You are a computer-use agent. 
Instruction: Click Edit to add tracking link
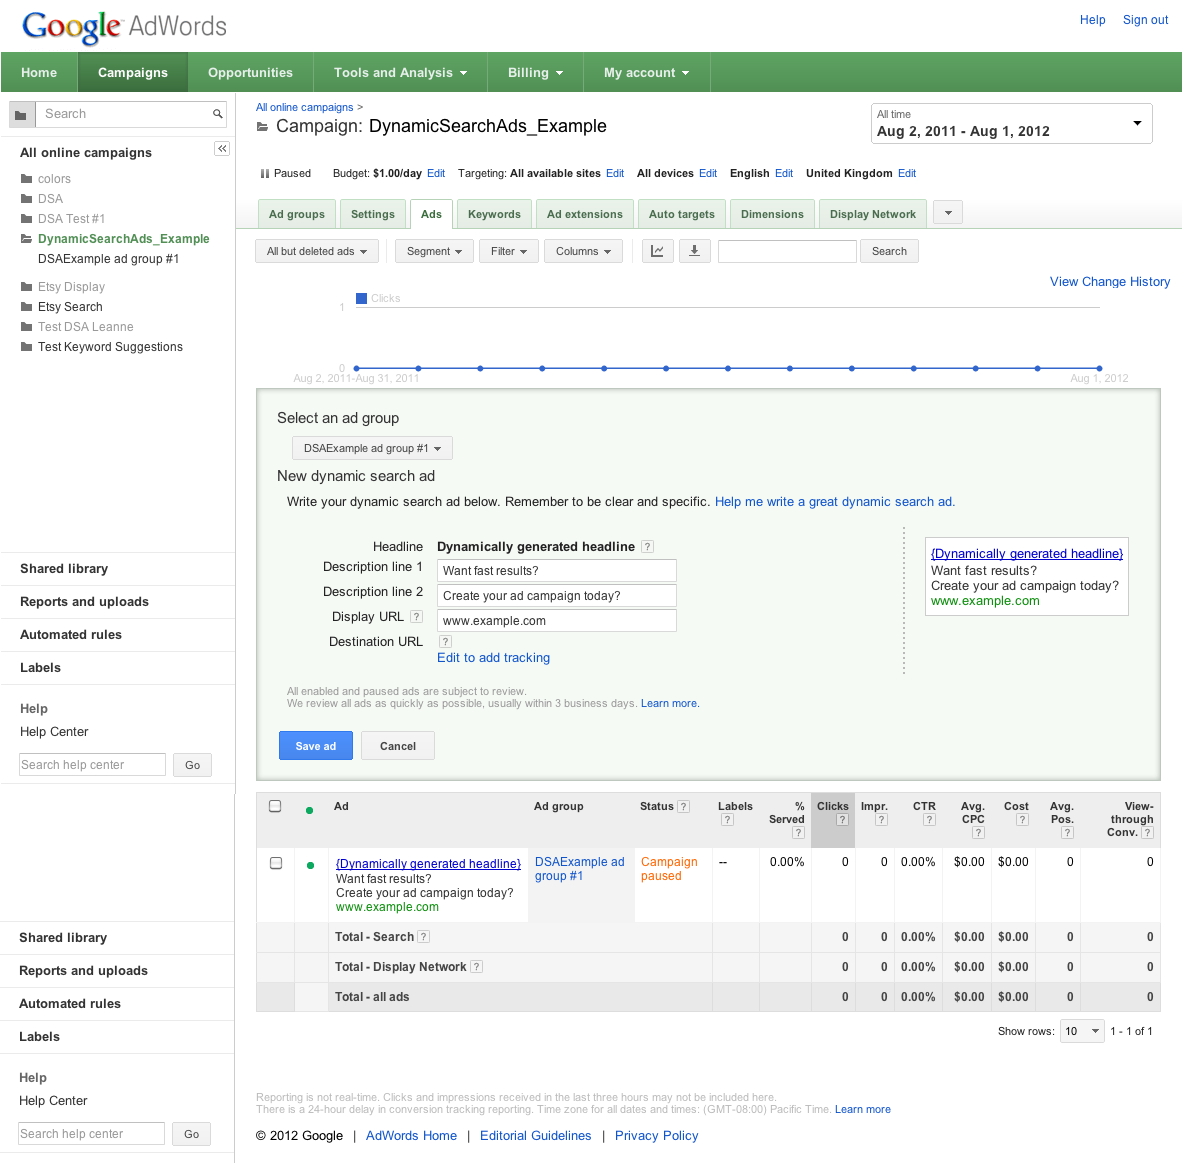point(494,657)
